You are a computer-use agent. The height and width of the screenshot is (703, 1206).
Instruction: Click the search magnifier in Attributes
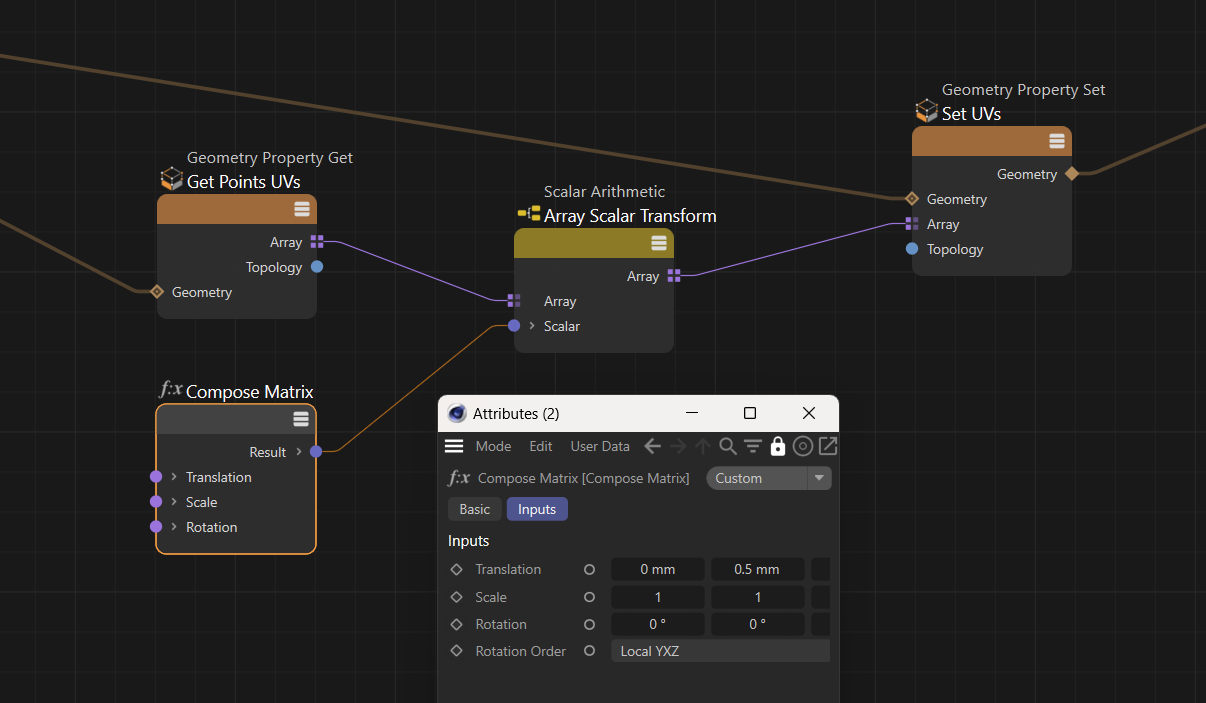pyautogui.click(x=728, y=446)
